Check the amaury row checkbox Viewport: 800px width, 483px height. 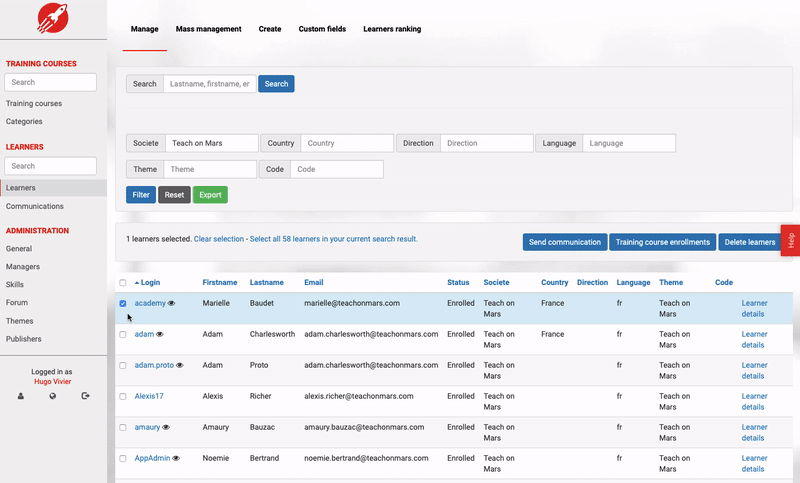(123, 427)
